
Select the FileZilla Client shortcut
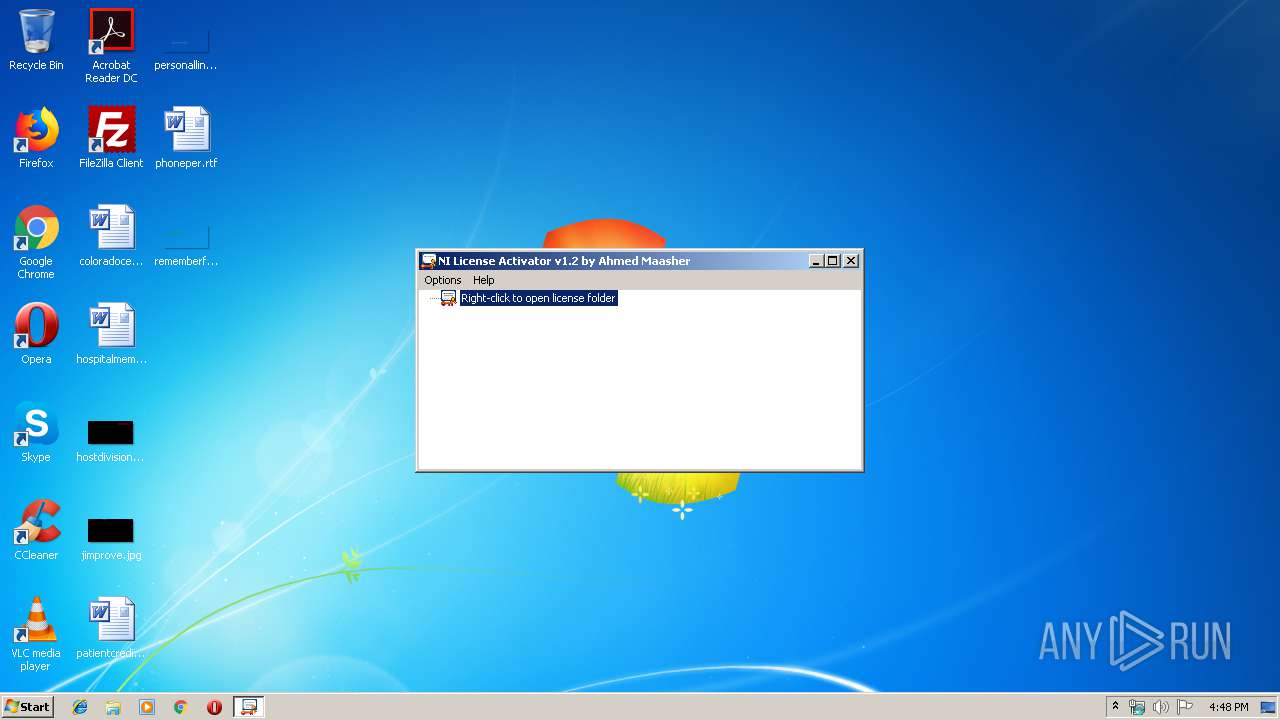click(111, 138)
